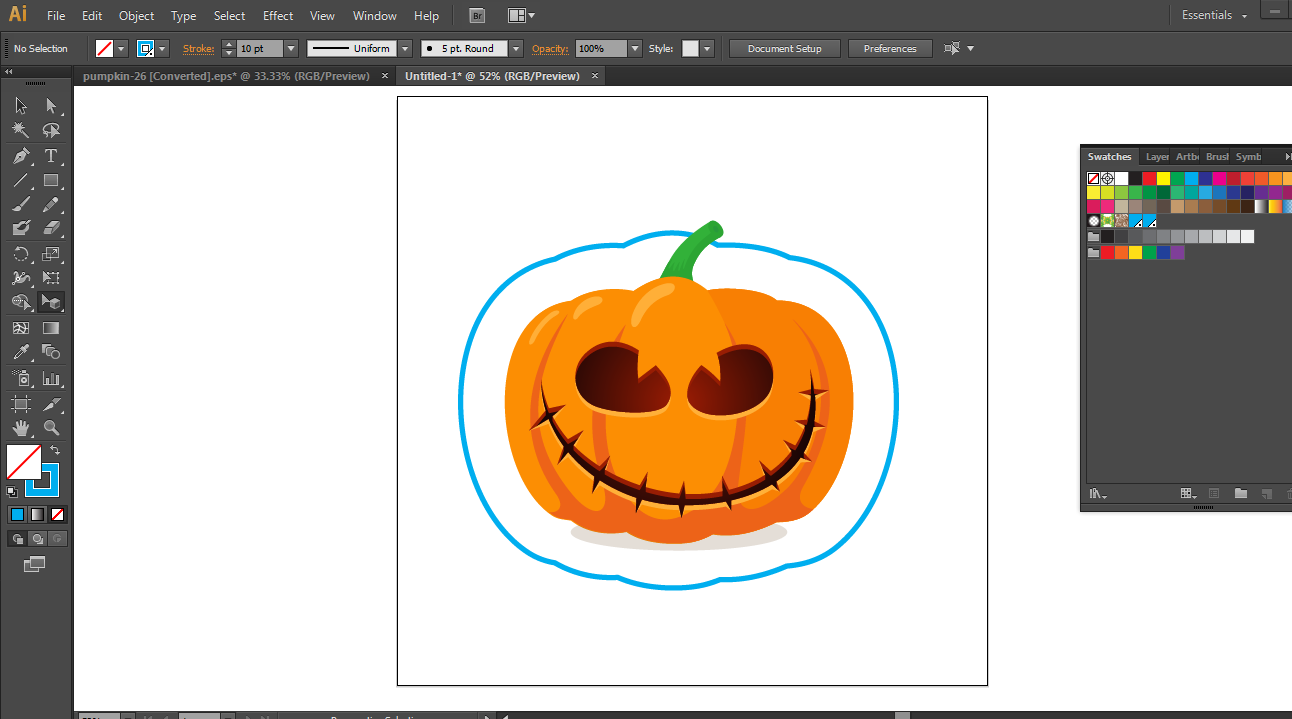This screenshot has width=1292, height=719.
Task: Open Adobe Bridge with the Br icon
Action: tap(479, 16)
